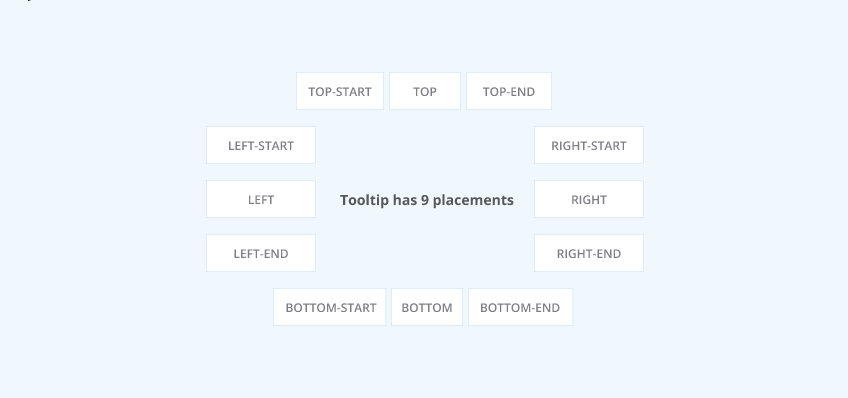Image resolution: width=848 pixels, height=398 pixels.
Task: Open the tooltip on the RIGHT-END box
Action: [589, 254]
